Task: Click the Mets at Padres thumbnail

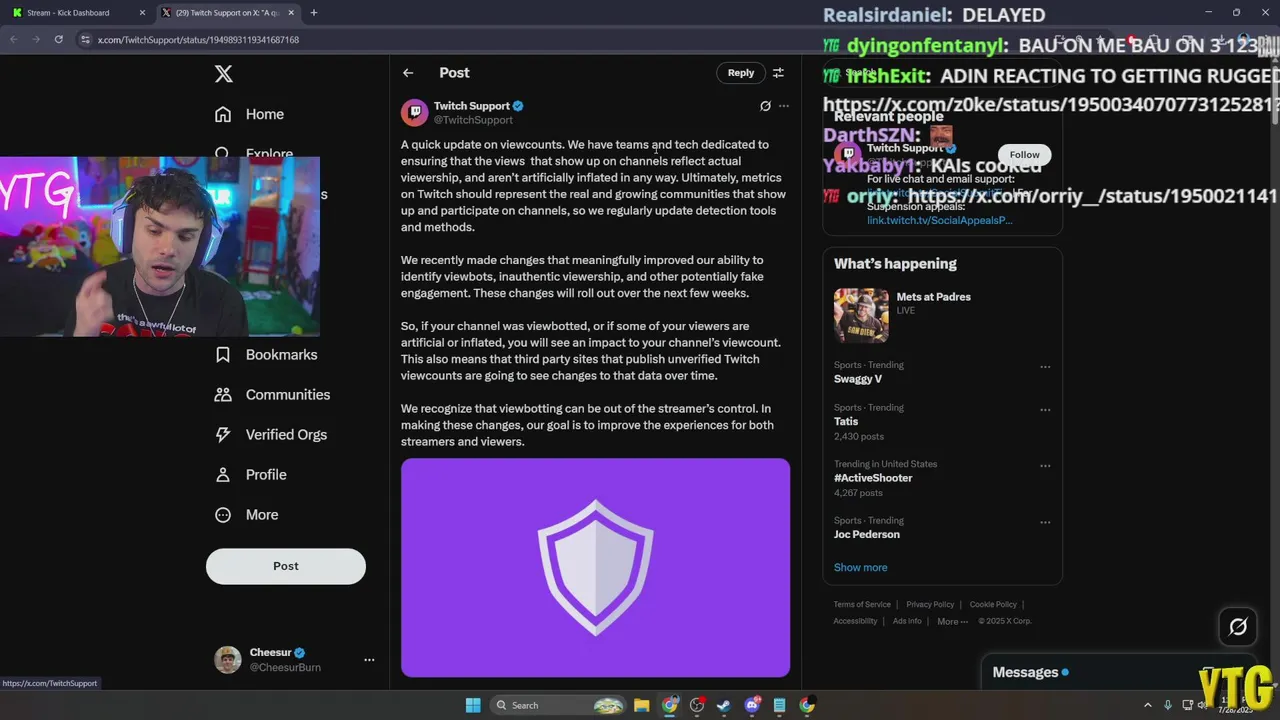Action: [861, 316]
